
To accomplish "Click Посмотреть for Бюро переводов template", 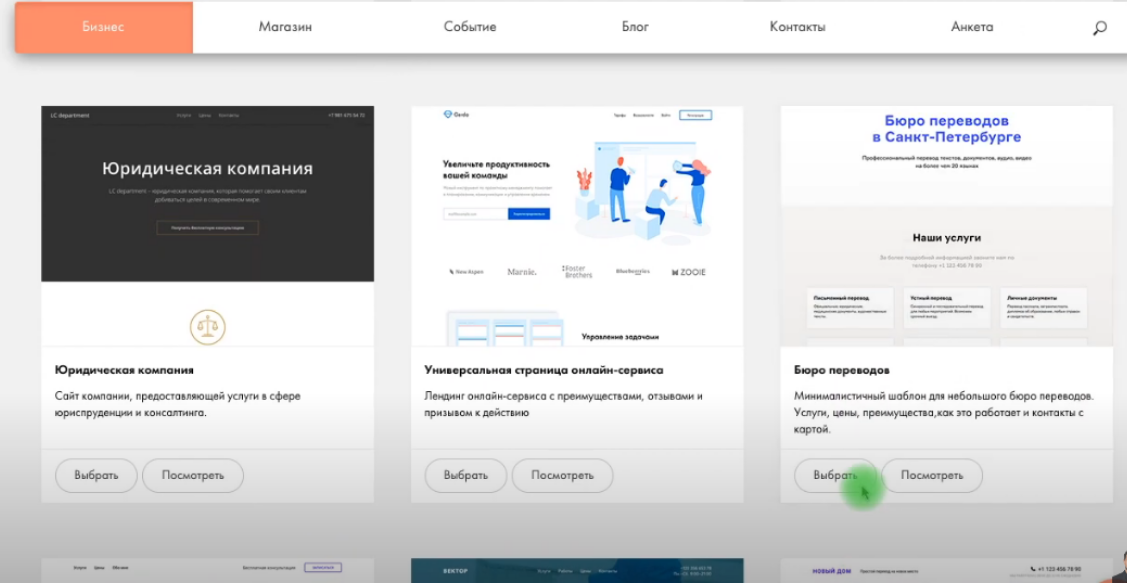I will click(932, 475).
